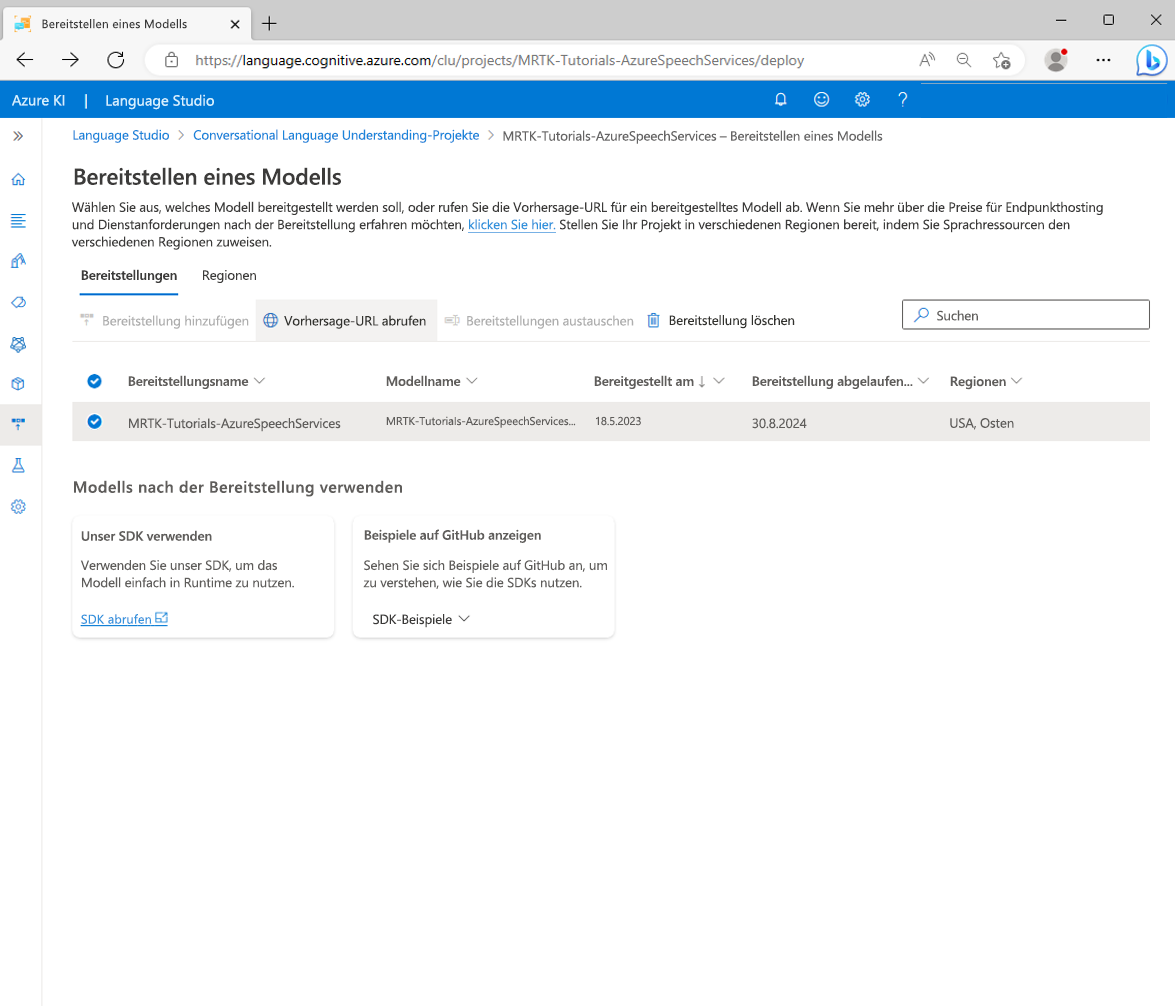View site lock information icon

172,60
